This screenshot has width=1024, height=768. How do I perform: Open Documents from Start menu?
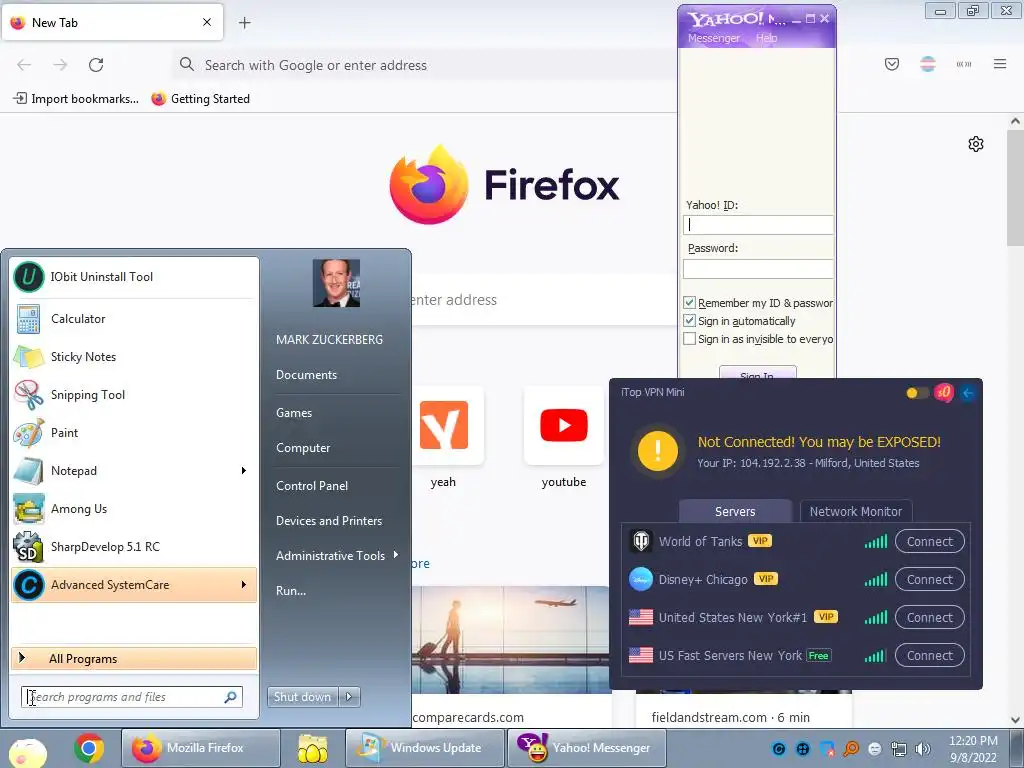coord(306,375)
